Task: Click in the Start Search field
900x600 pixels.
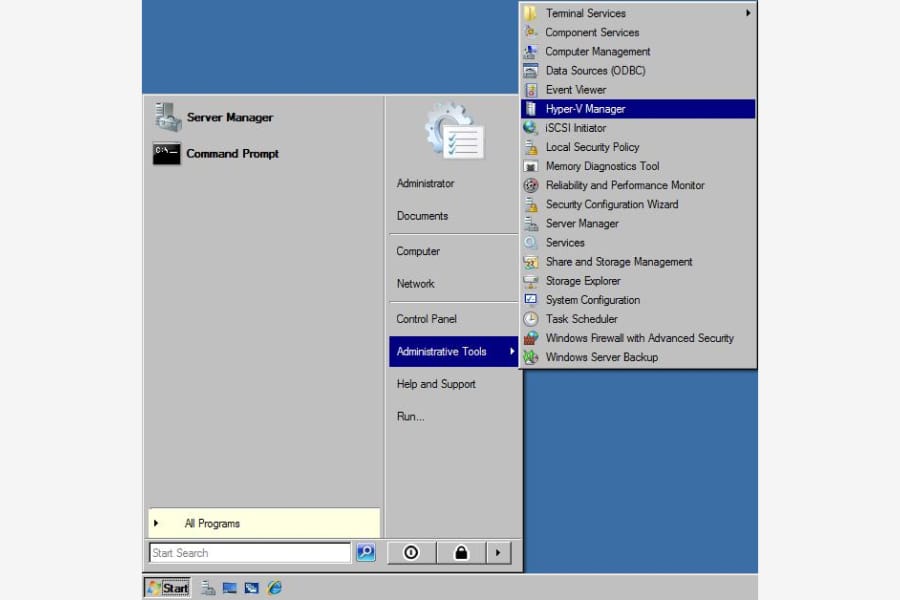Action: click(249, 553)
